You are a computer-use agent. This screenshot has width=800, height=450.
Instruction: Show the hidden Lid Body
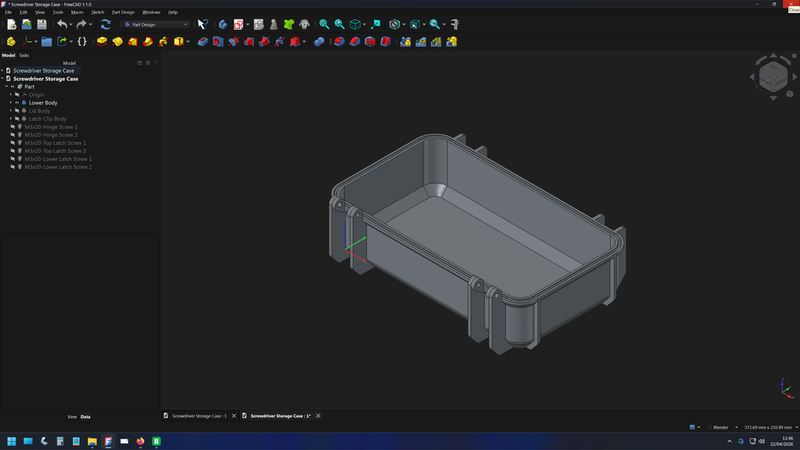[x=16, y=111]
